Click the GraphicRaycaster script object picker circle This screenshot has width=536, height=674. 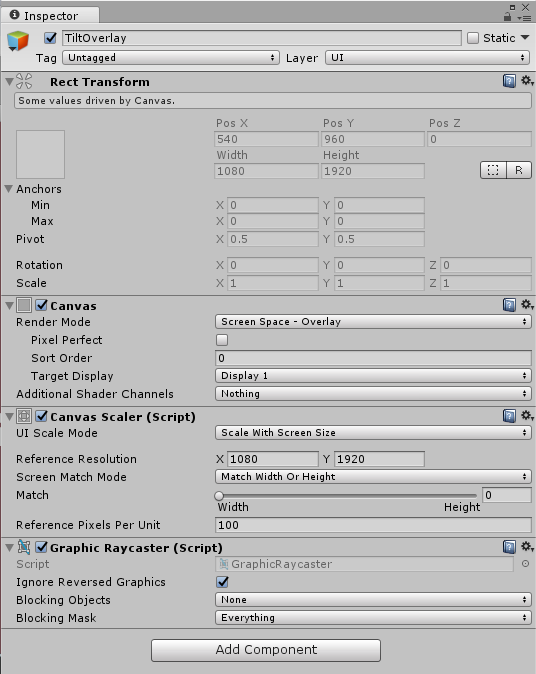(525, 564)
